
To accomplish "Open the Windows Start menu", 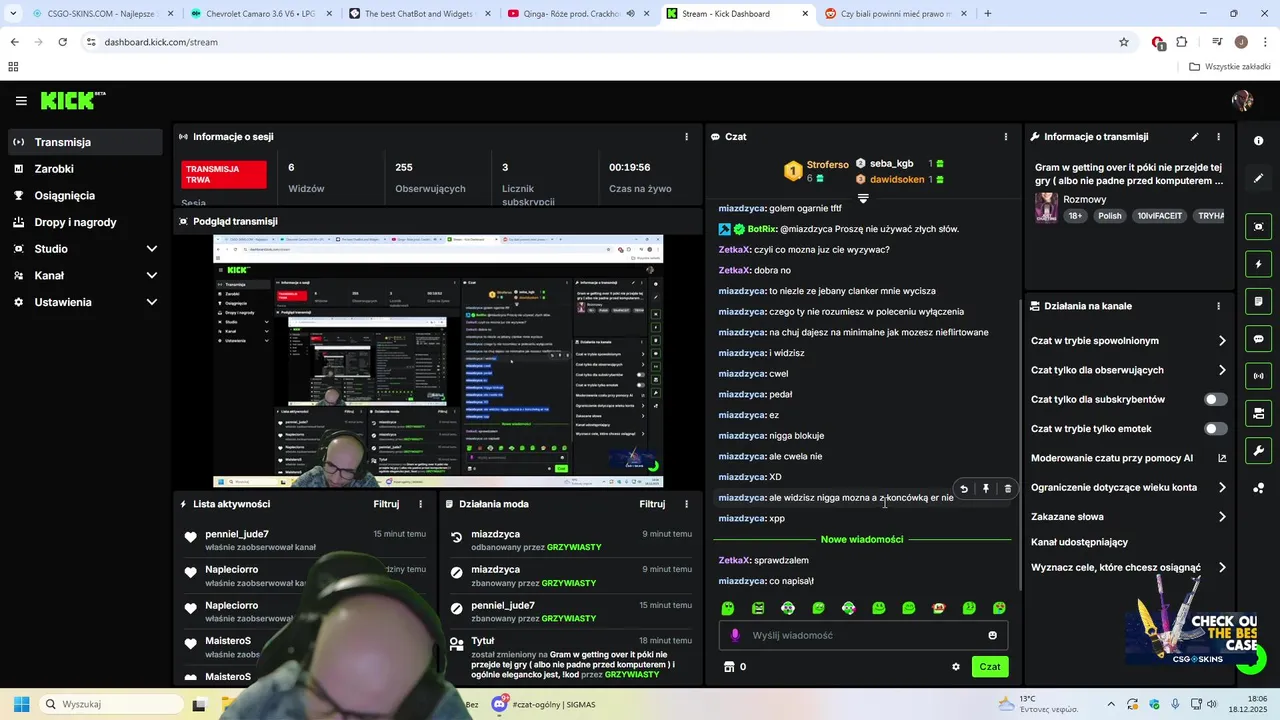I will click(x=21, y=704).
